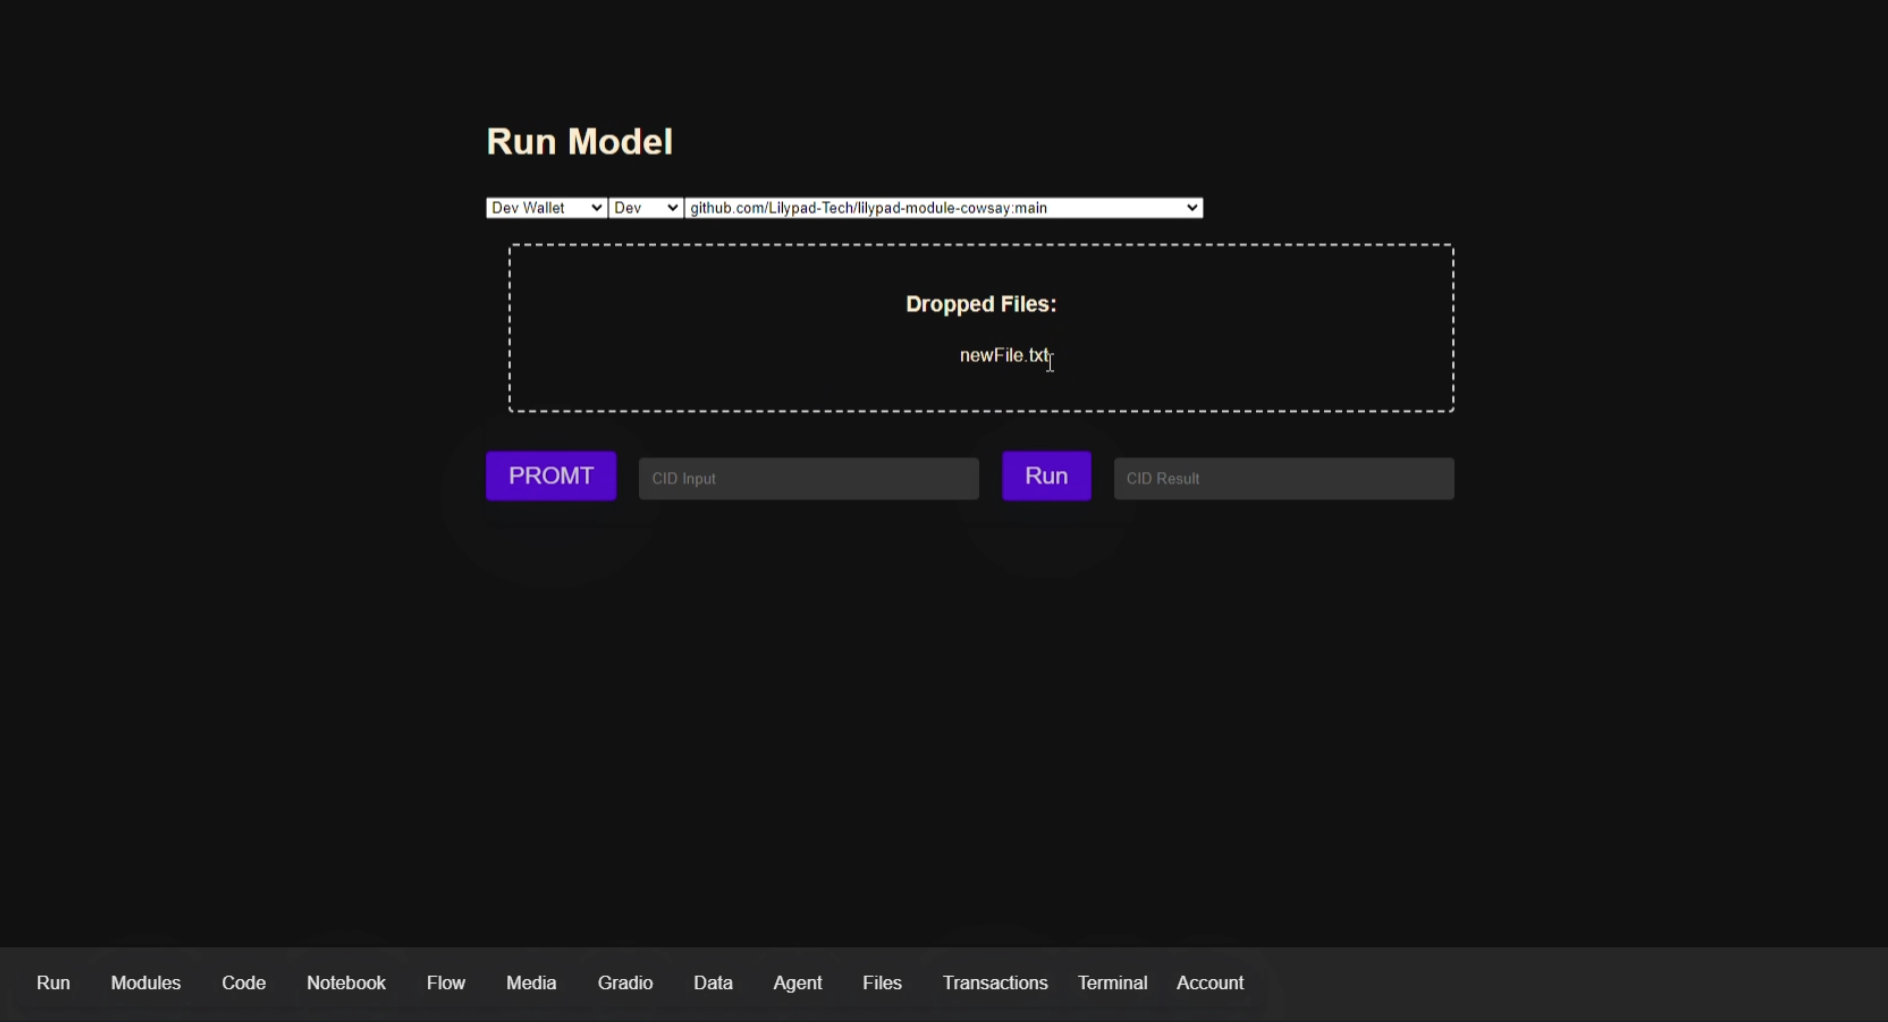Go to the Agent section
Screen dimensions: 1888x1022
[797, 983]
